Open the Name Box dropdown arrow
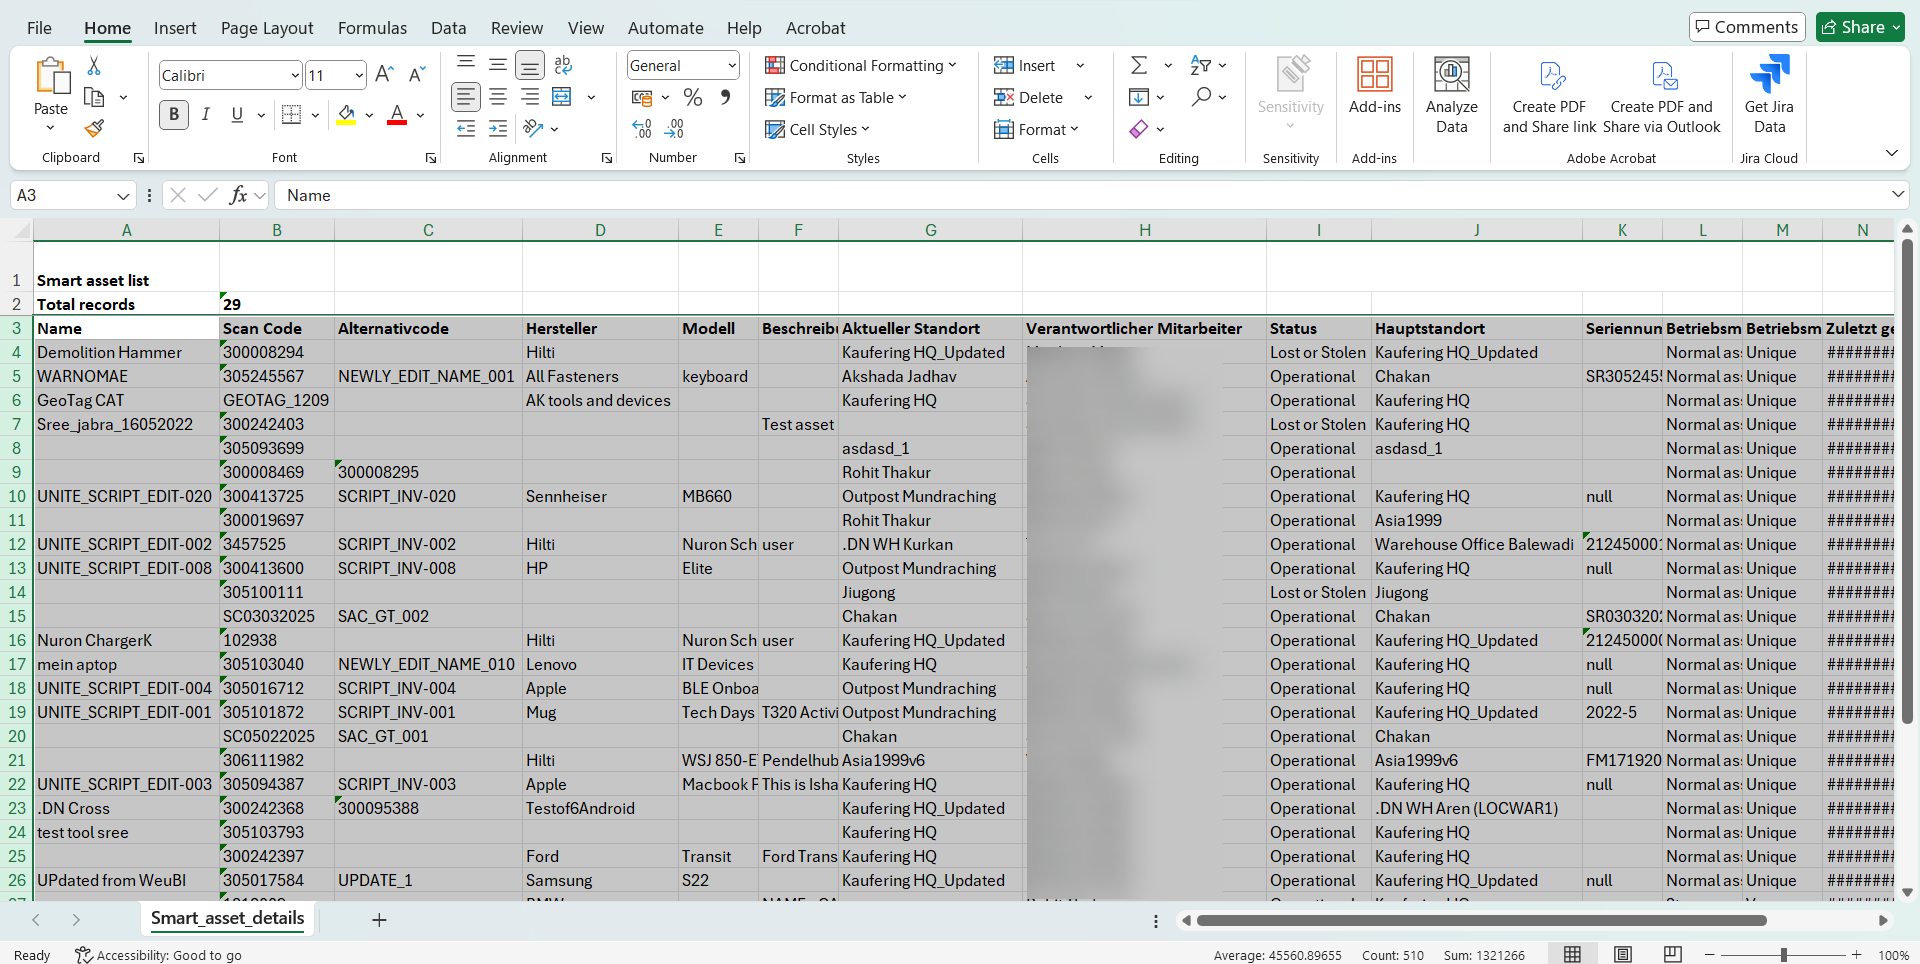This screenshot has width=1920, height=964. (x=123, y=196)
